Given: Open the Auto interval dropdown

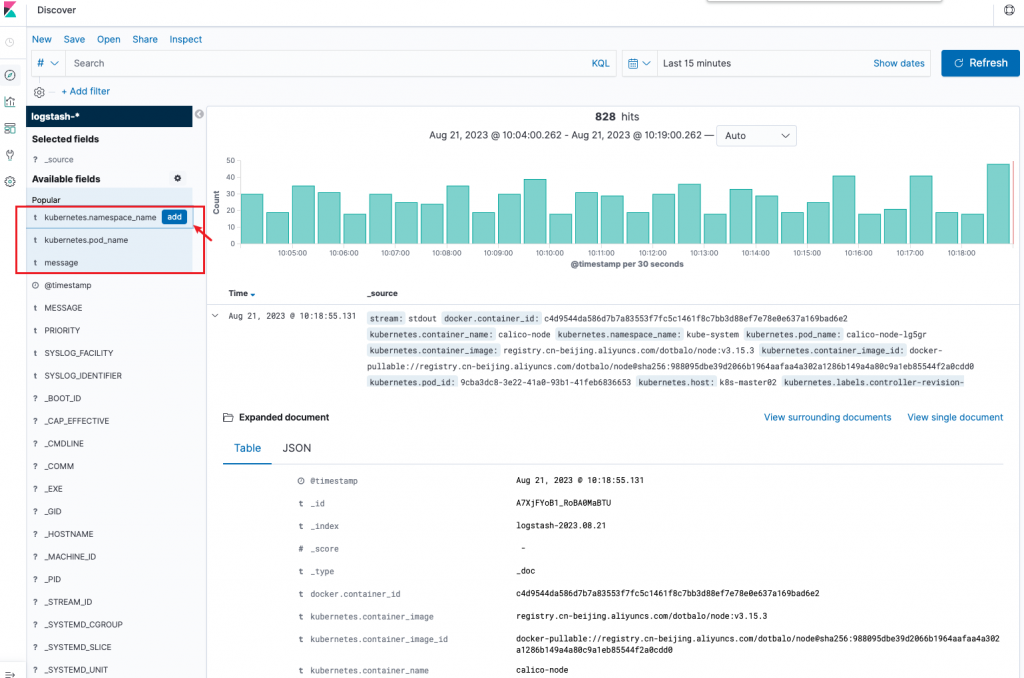Looking at the screenshot, I should (x=756, y=136).
